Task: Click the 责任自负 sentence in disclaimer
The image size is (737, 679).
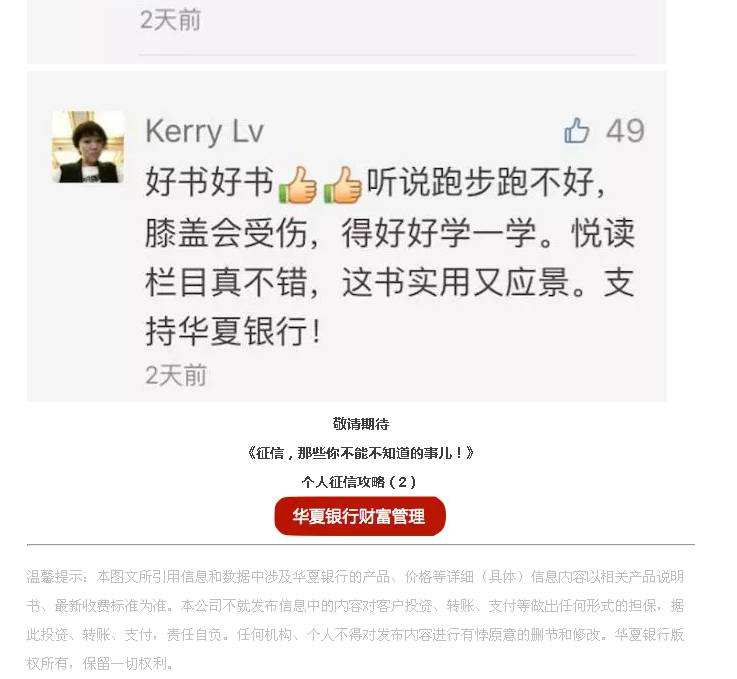Action: [194, 635]
